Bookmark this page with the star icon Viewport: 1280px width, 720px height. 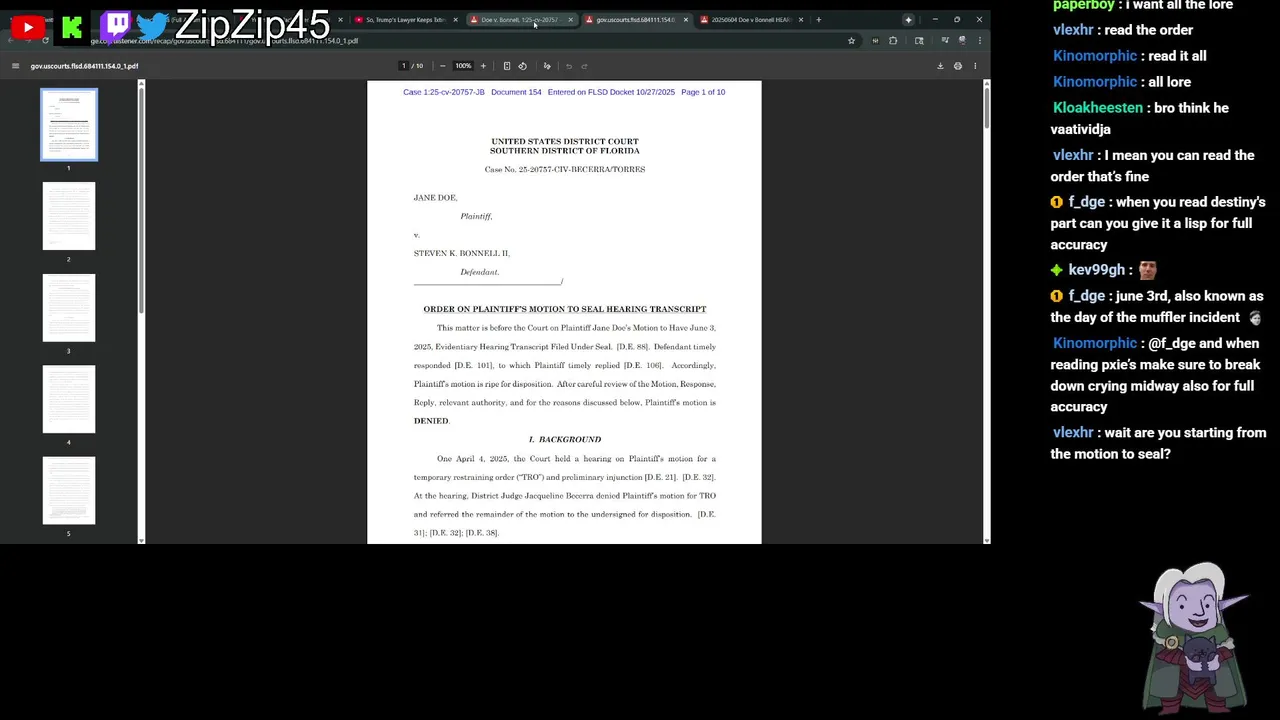point(851,41)
